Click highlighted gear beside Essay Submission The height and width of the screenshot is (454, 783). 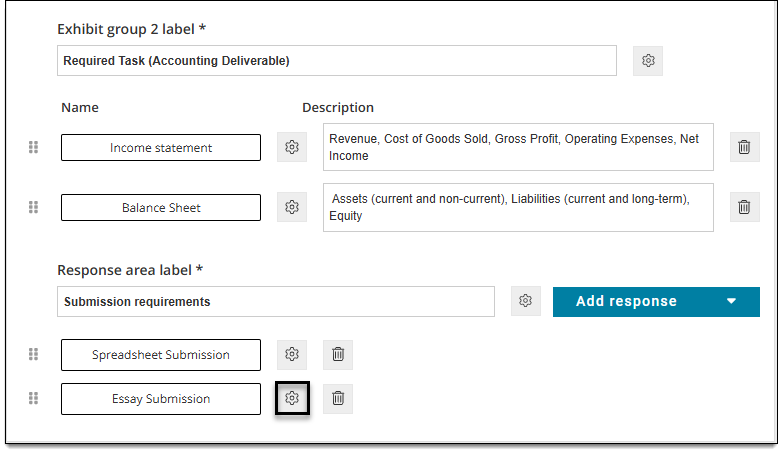(x=292, y=399)
